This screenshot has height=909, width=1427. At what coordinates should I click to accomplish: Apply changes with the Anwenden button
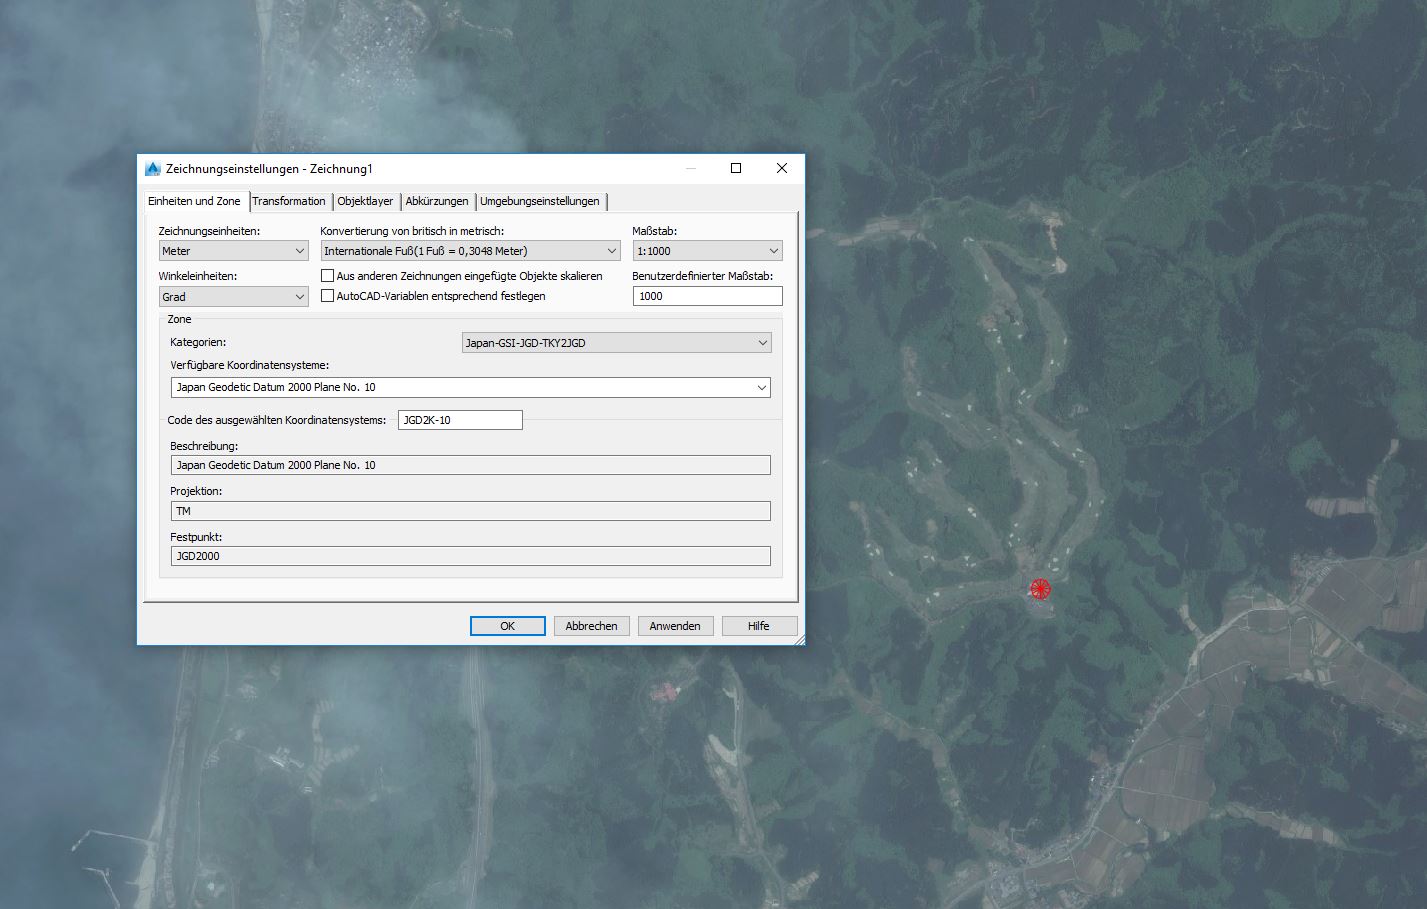click(675, 626)
